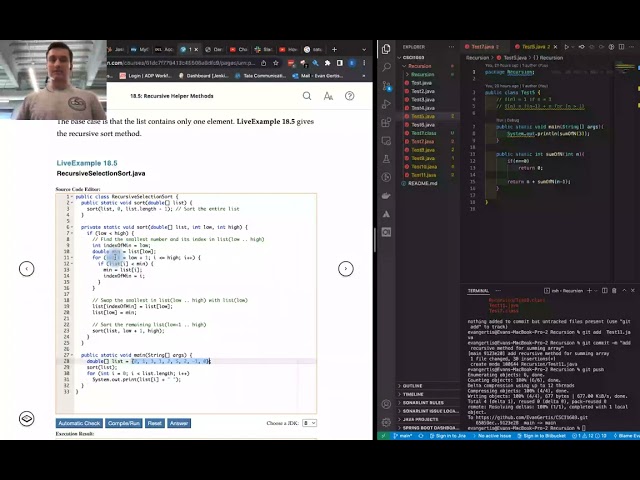Open the new terminal launch profile dropdown arrow

(596, 291)
